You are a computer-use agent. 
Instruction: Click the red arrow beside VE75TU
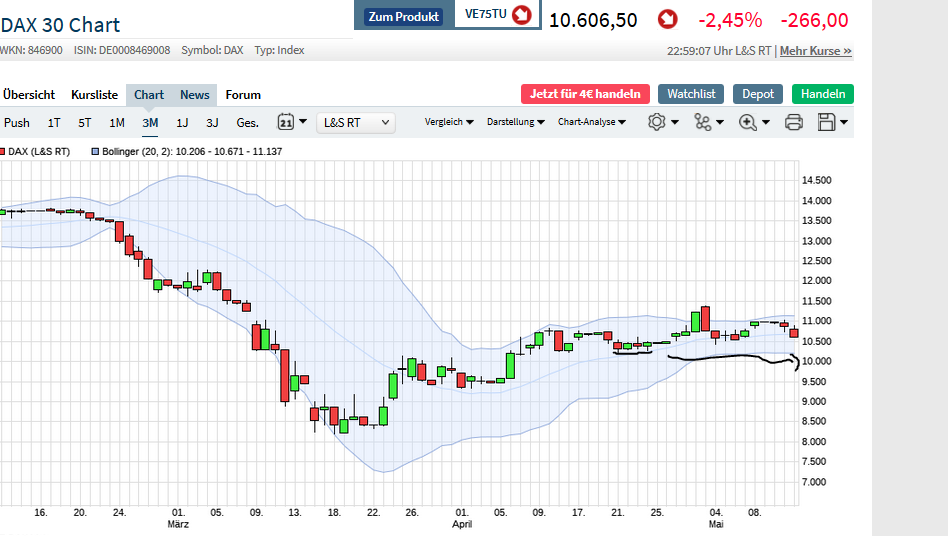click(521, 16)
